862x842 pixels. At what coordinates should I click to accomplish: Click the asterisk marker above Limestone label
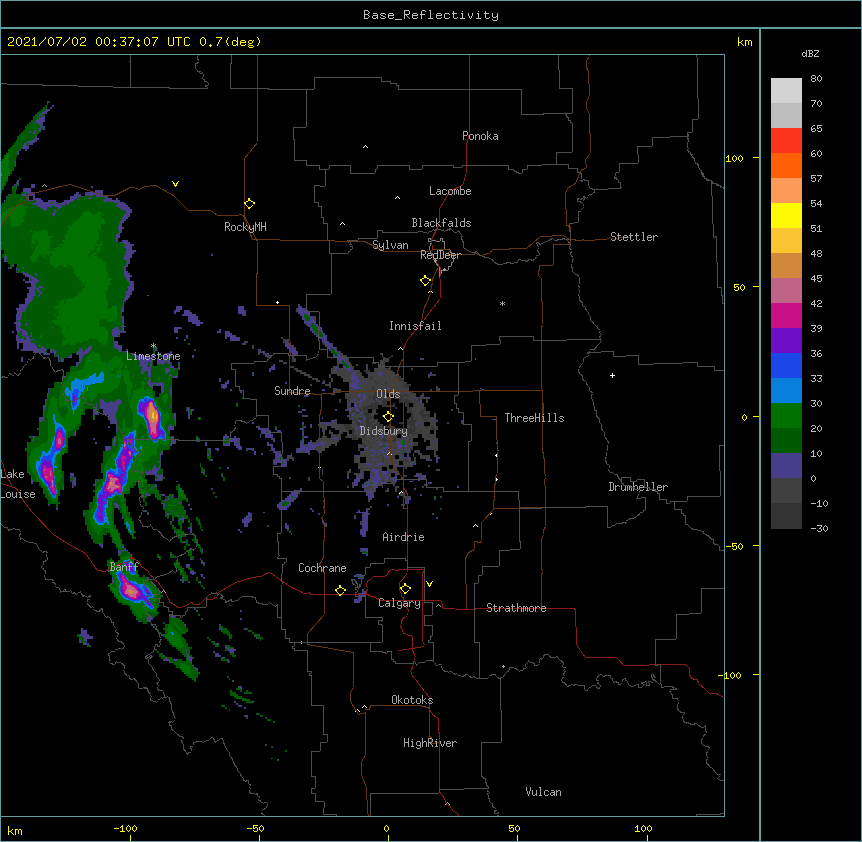click(x=153, y=346)
